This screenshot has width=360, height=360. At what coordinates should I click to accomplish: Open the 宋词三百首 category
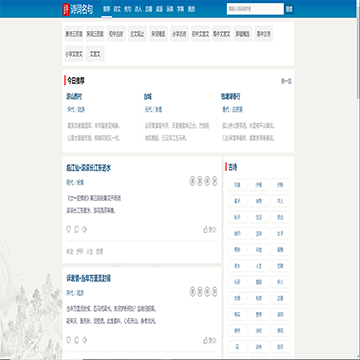95,34
